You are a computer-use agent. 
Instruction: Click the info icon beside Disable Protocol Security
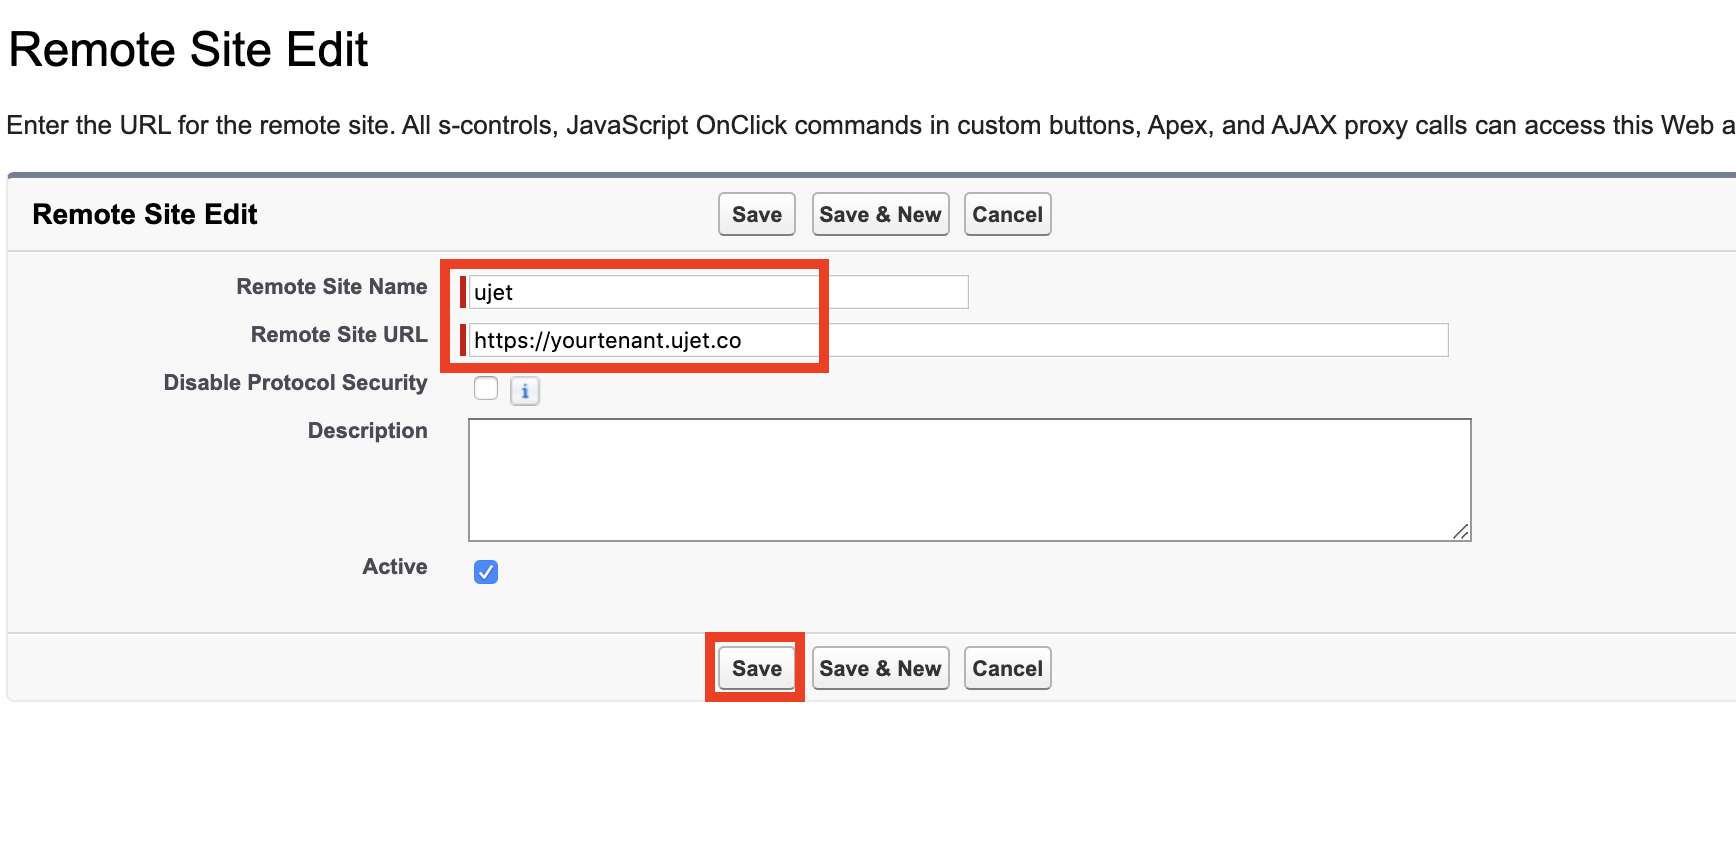point(525,391)
